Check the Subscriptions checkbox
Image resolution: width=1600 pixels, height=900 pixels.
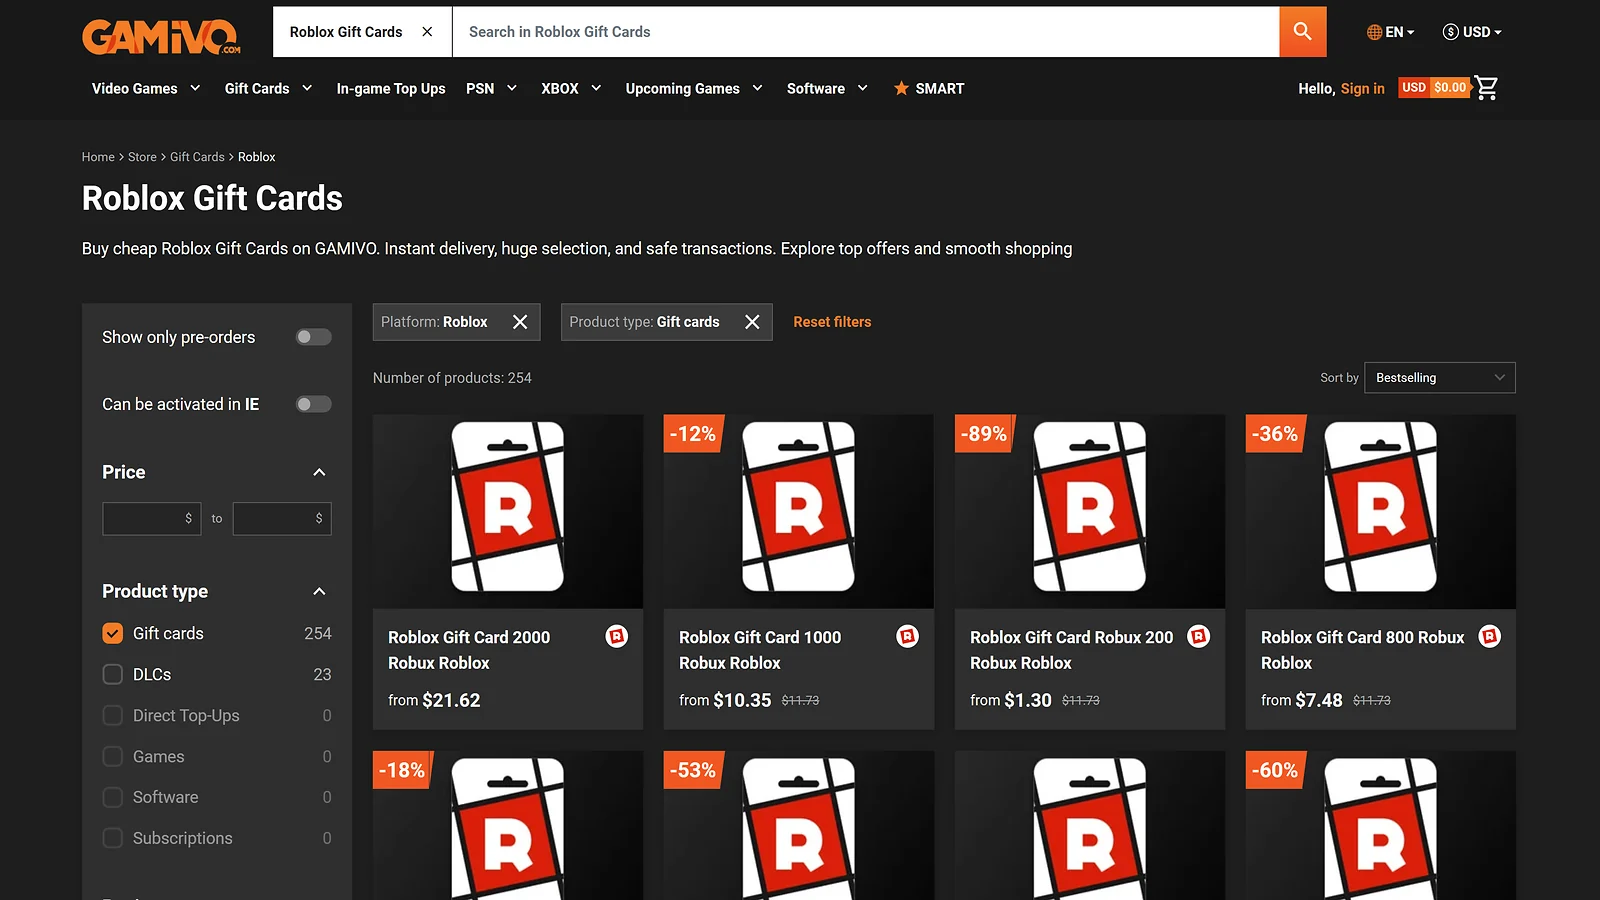tap(113, 838)
